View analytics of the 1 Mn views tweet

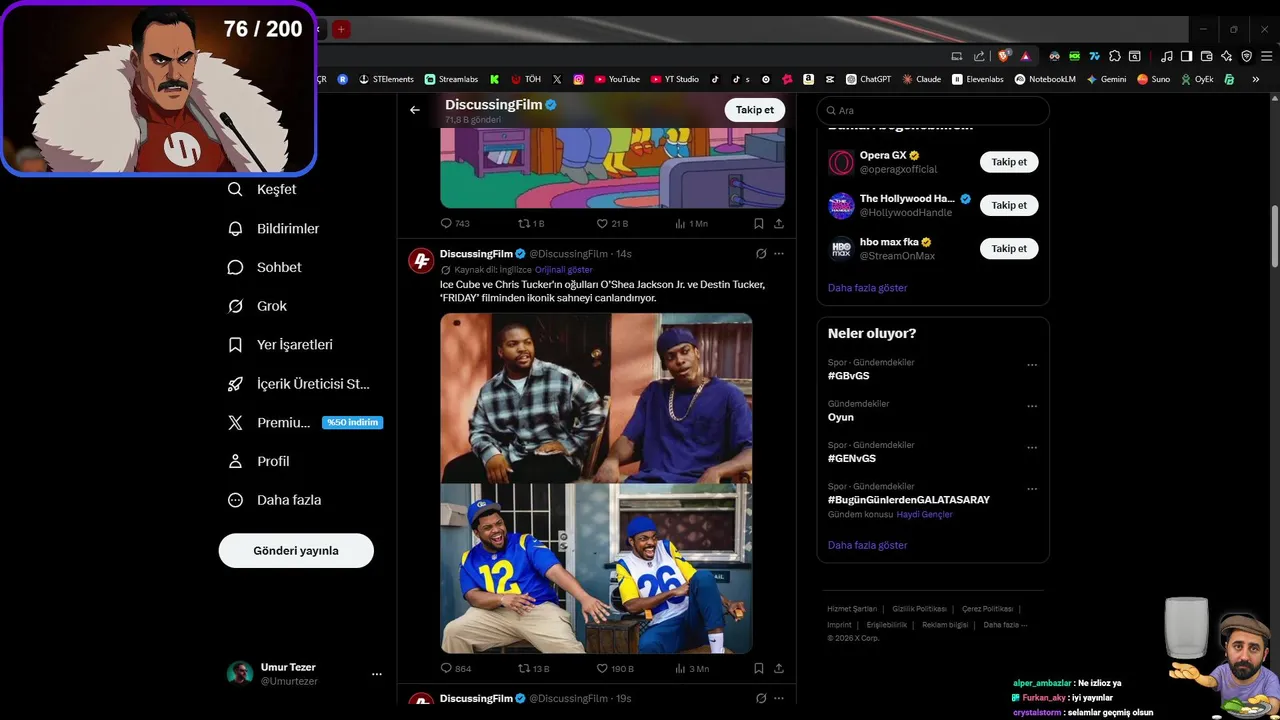pos(692,224)
